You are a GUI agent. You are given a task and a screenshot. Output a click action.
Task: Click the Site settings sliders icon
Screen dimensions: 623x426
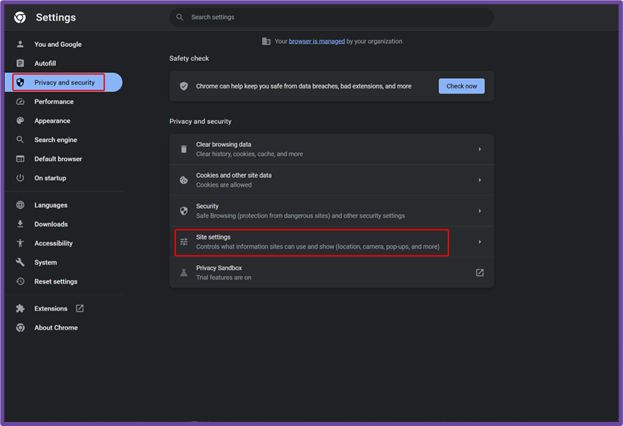[184, 242]
